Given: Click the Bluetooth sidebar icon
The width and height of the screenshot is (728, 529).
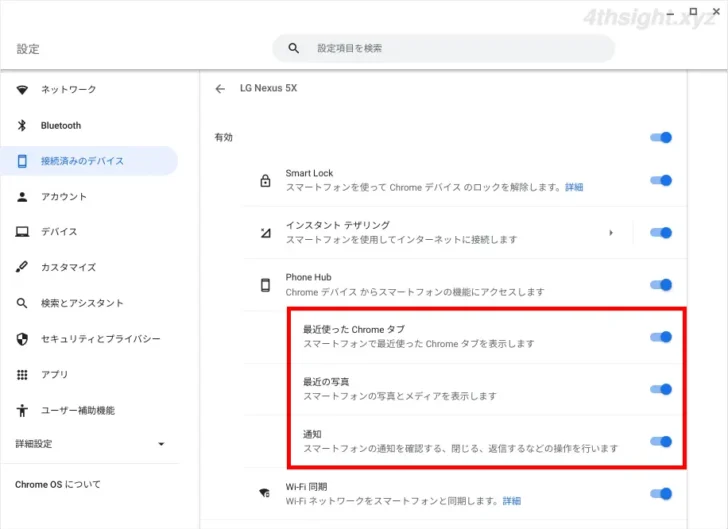Looking at the screenshot, I should (x=22, y=125).
